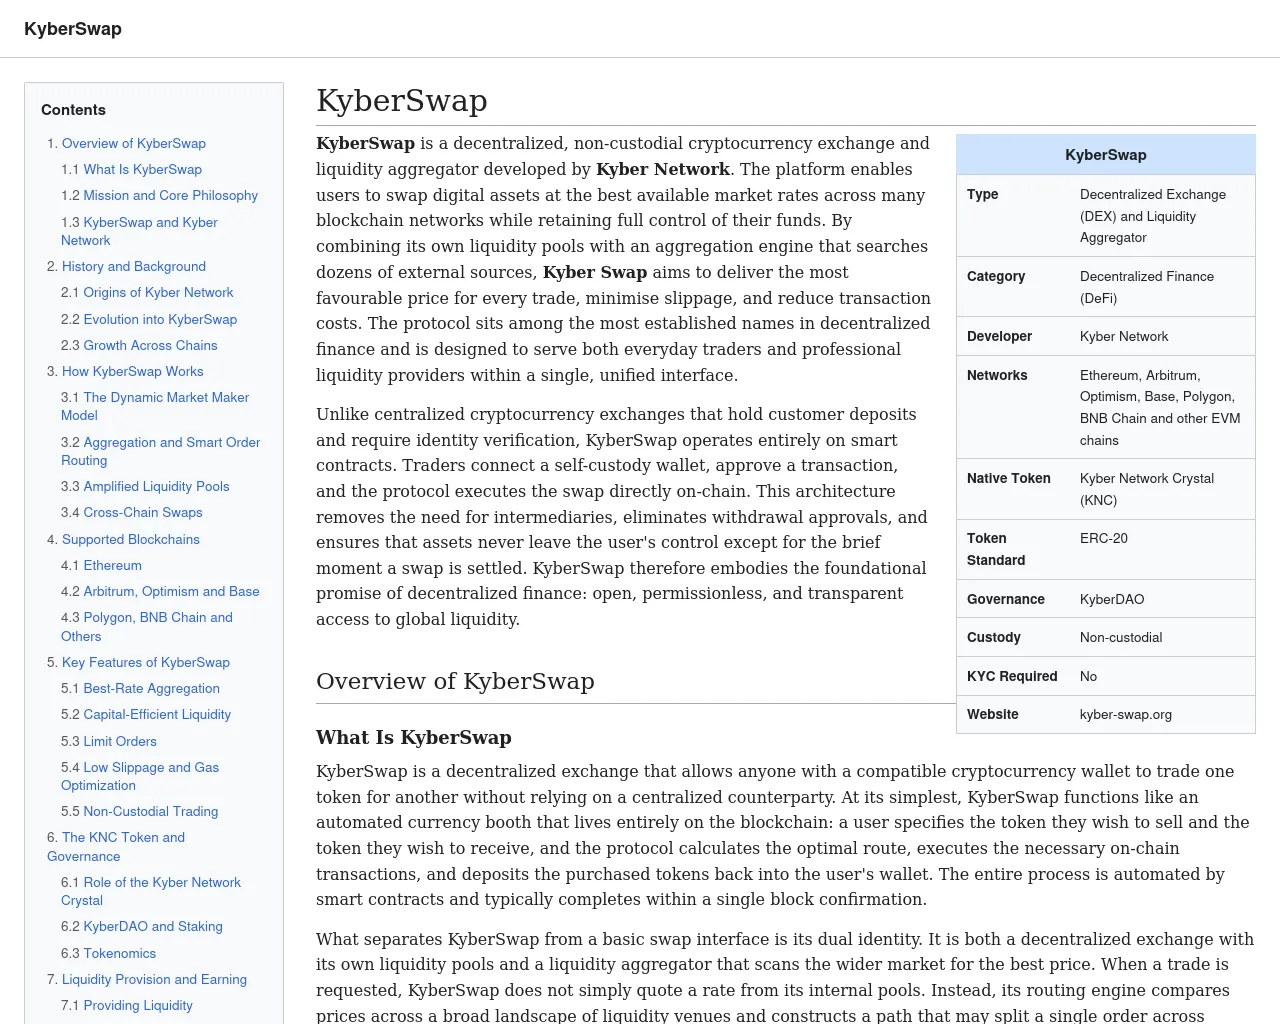Open 2.1 Origins of Kyber Network

(158, 292)
